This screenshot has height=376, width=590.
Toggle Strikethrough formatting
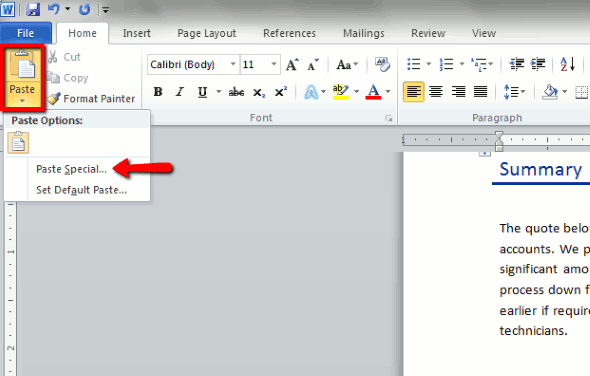(x=236, y=92)
